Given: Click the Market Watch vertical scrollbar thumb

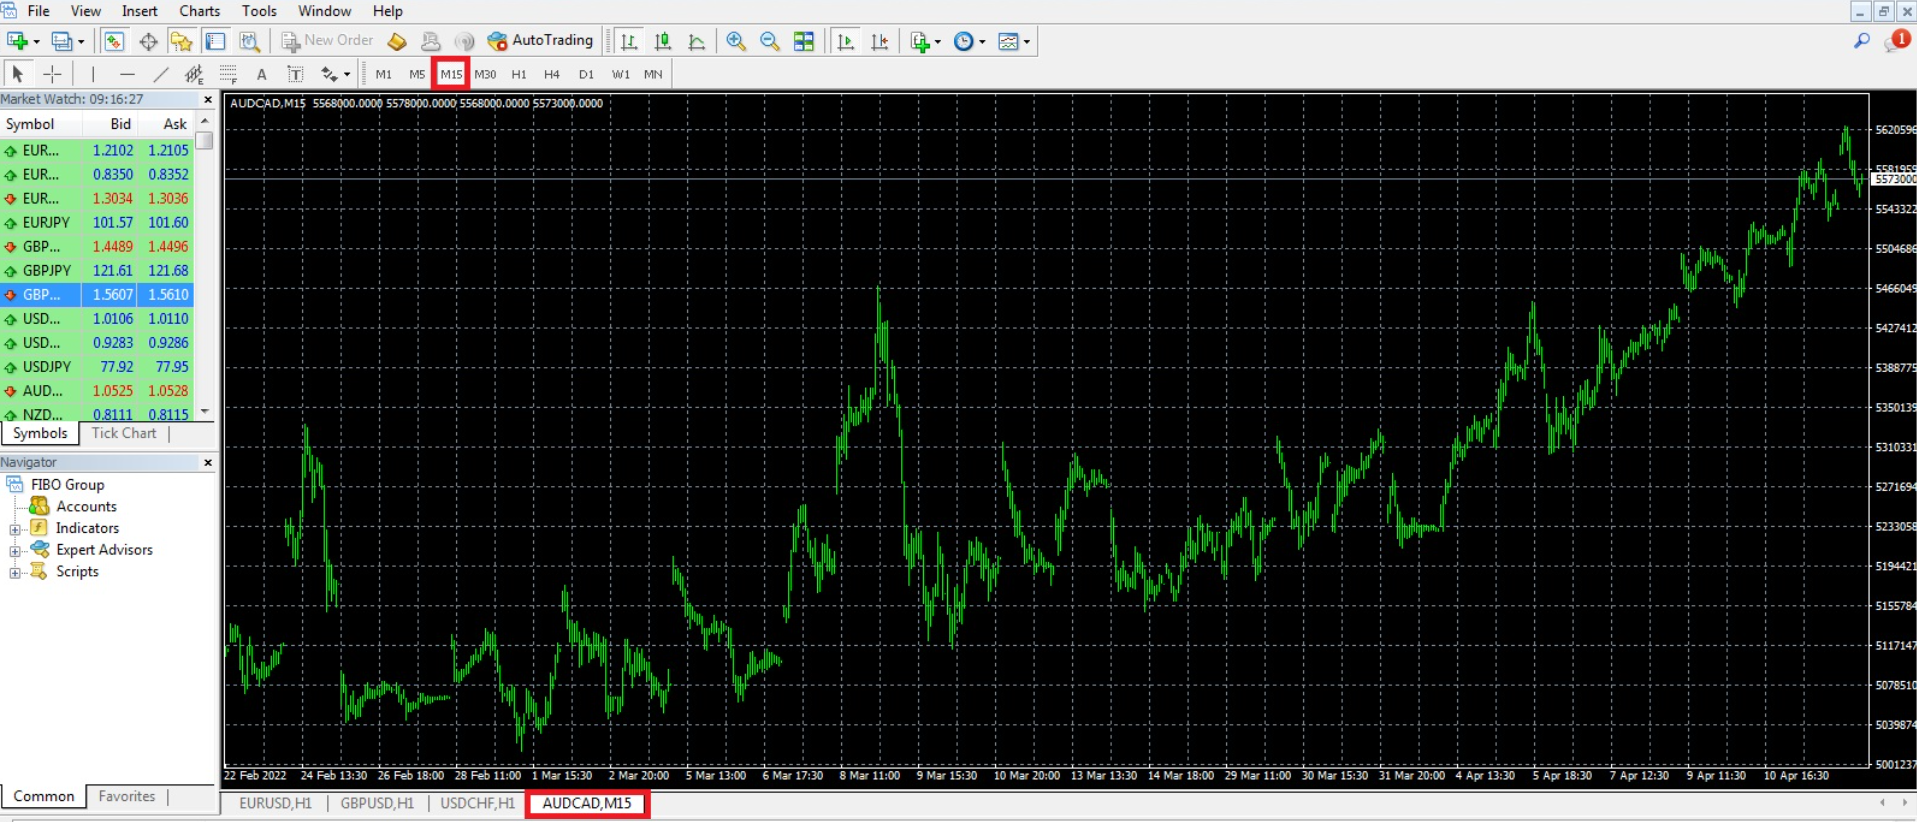Looking at the screenshot, I should [x=205, y=140].
